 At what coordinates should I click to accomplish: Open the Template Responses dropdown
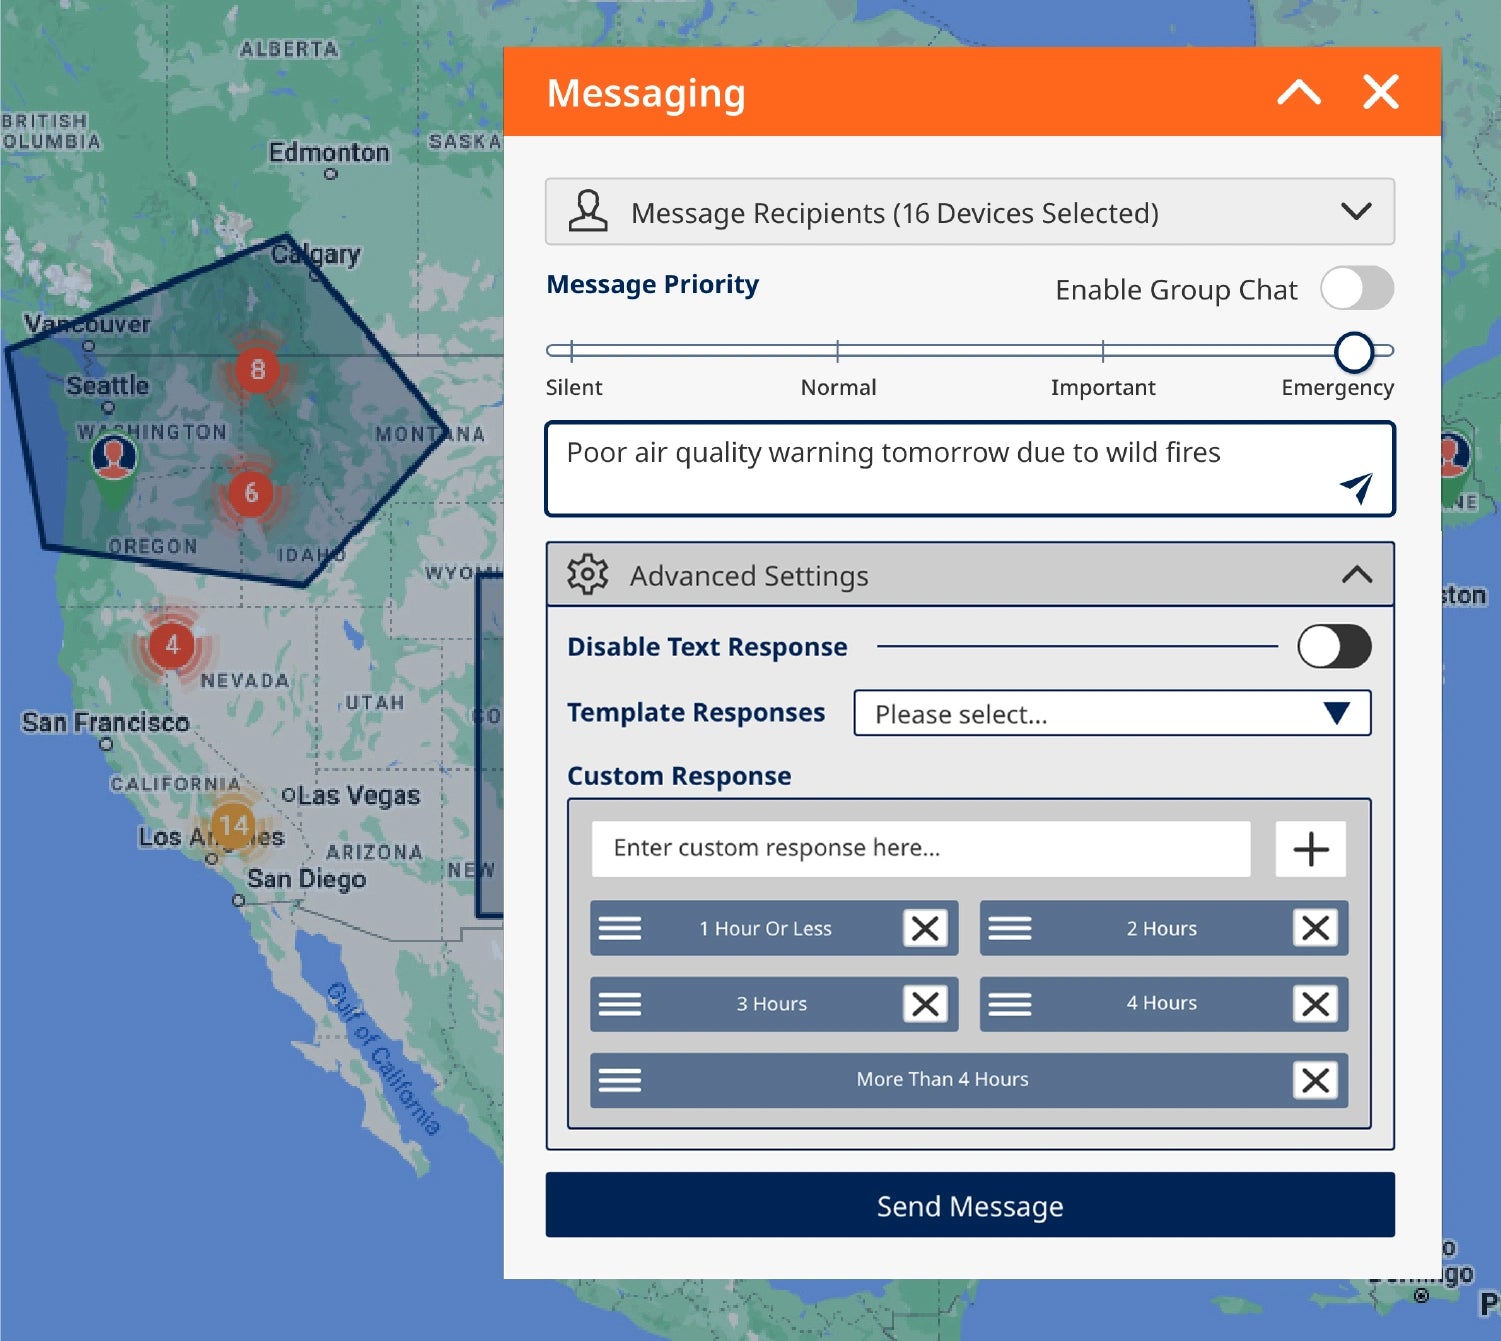click(1112, 713)
